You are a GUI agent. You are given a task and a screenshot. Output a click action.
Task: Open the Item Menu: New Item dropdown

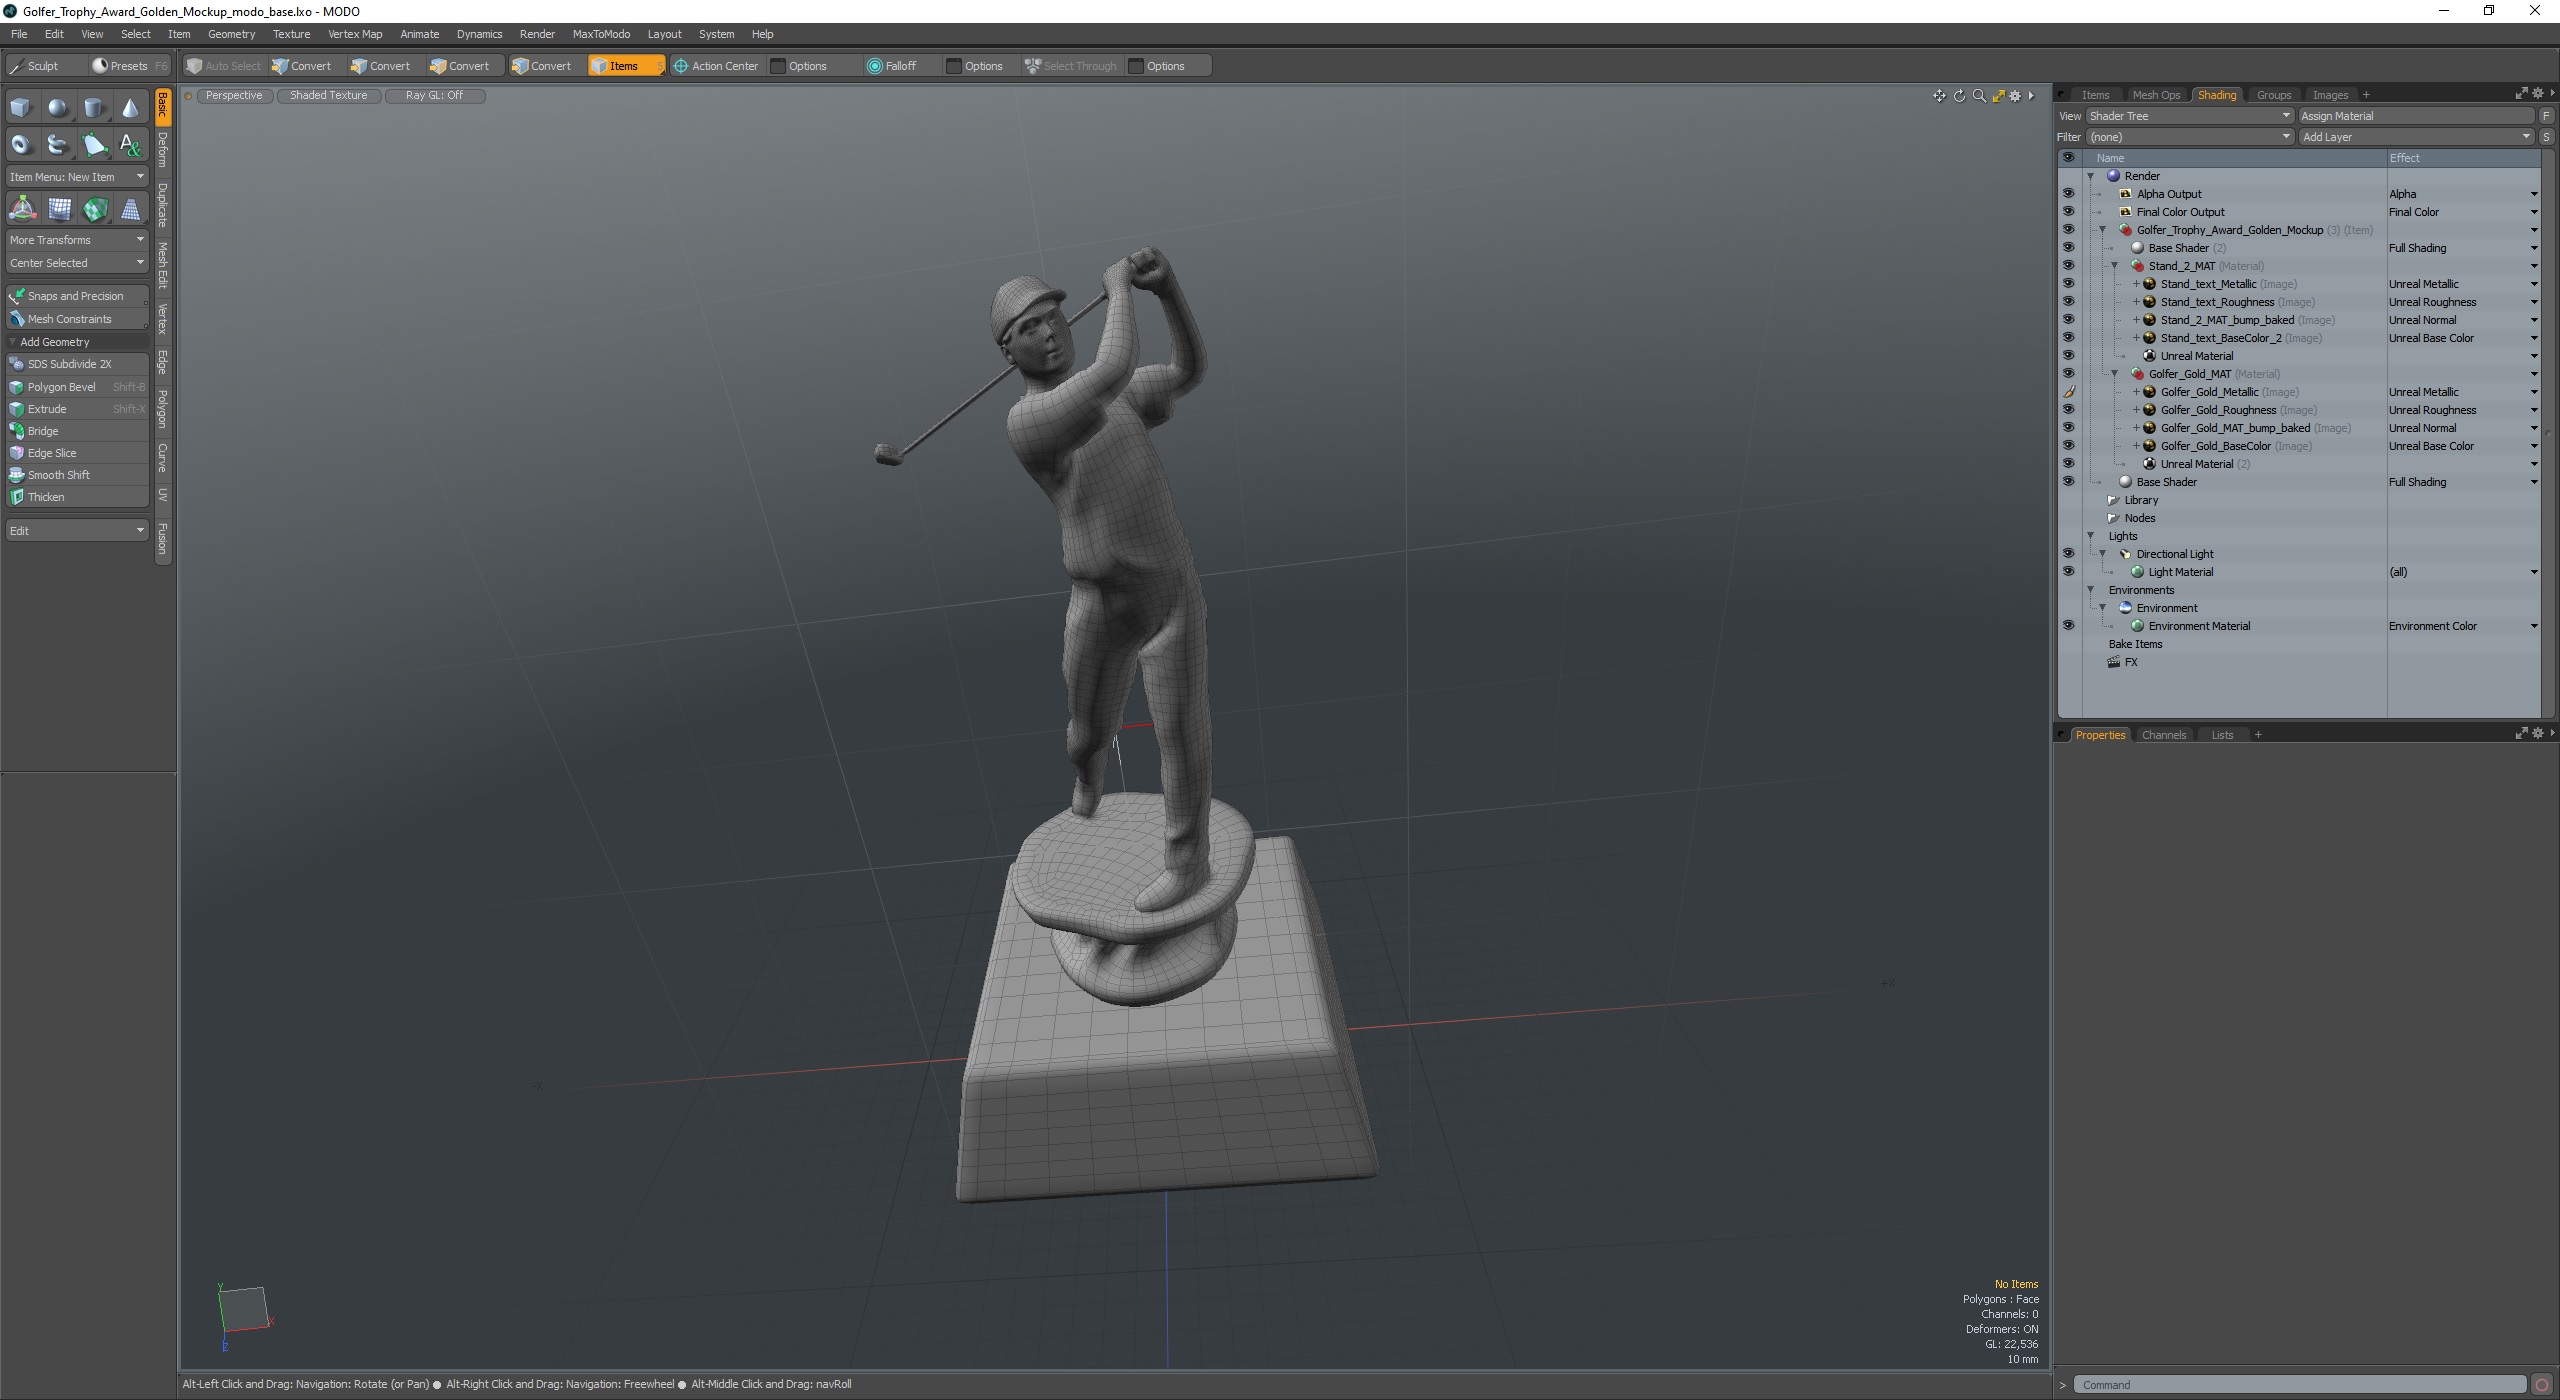point(77,177)
